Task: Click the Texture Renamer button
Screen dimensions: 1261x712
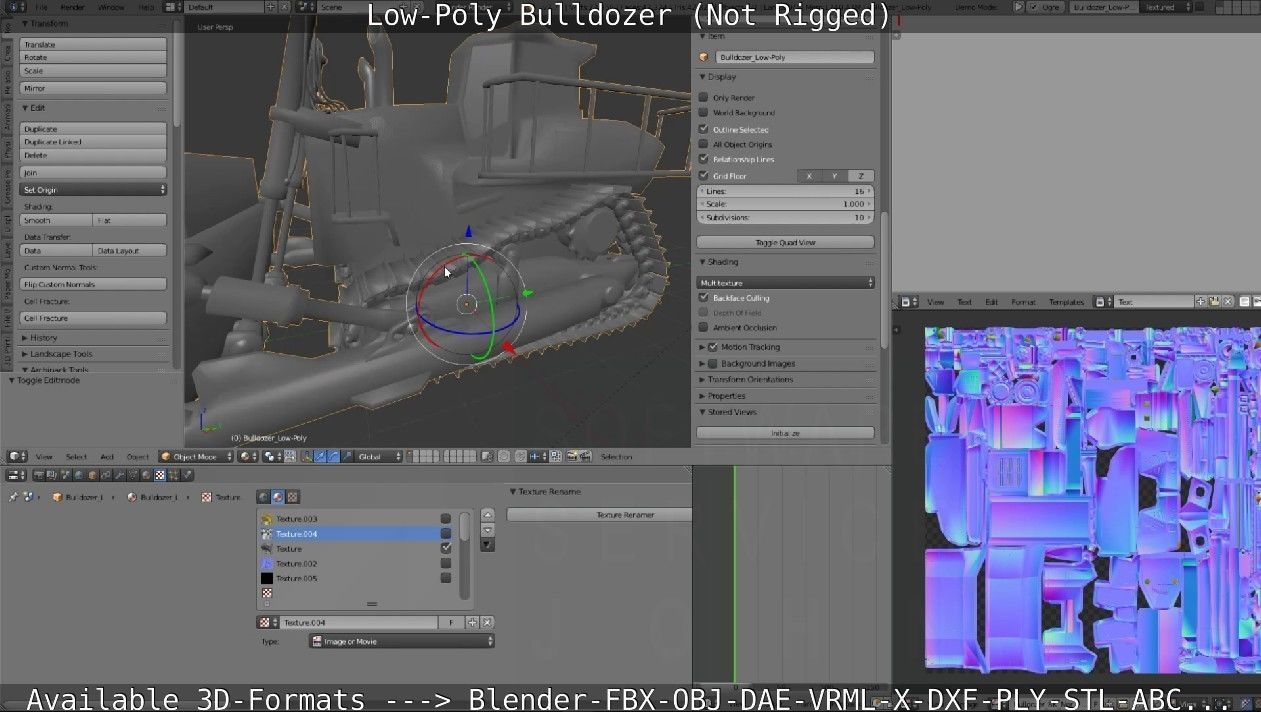Action: point(600,514)
